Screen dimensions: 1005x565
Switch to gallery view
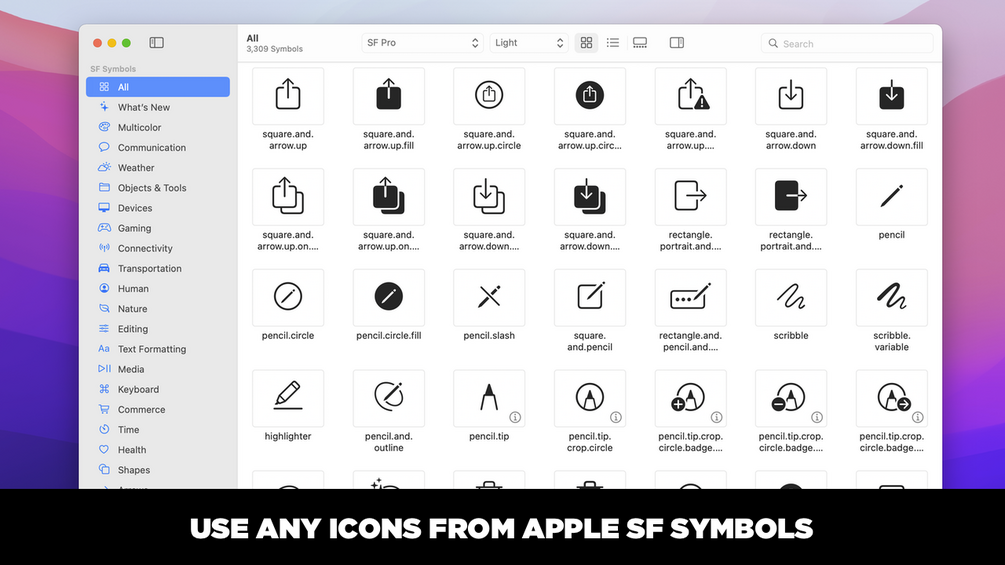point(640,43)
